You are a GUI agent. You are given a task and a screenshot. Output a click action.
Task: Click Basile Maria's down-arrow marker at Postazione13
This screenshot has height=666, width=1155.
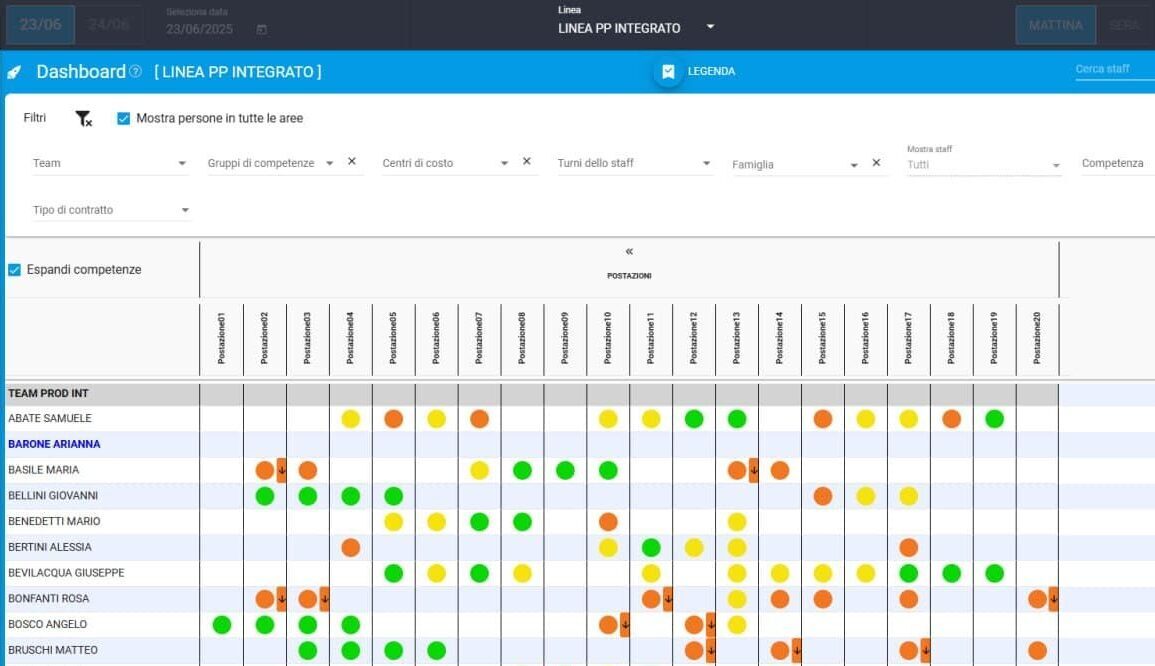[754, 470]
